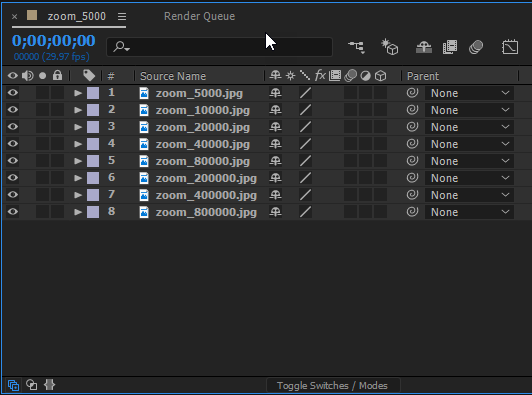532x395 pixels.
Task: Click Source Name column header
Action: (x=173, y=76)
